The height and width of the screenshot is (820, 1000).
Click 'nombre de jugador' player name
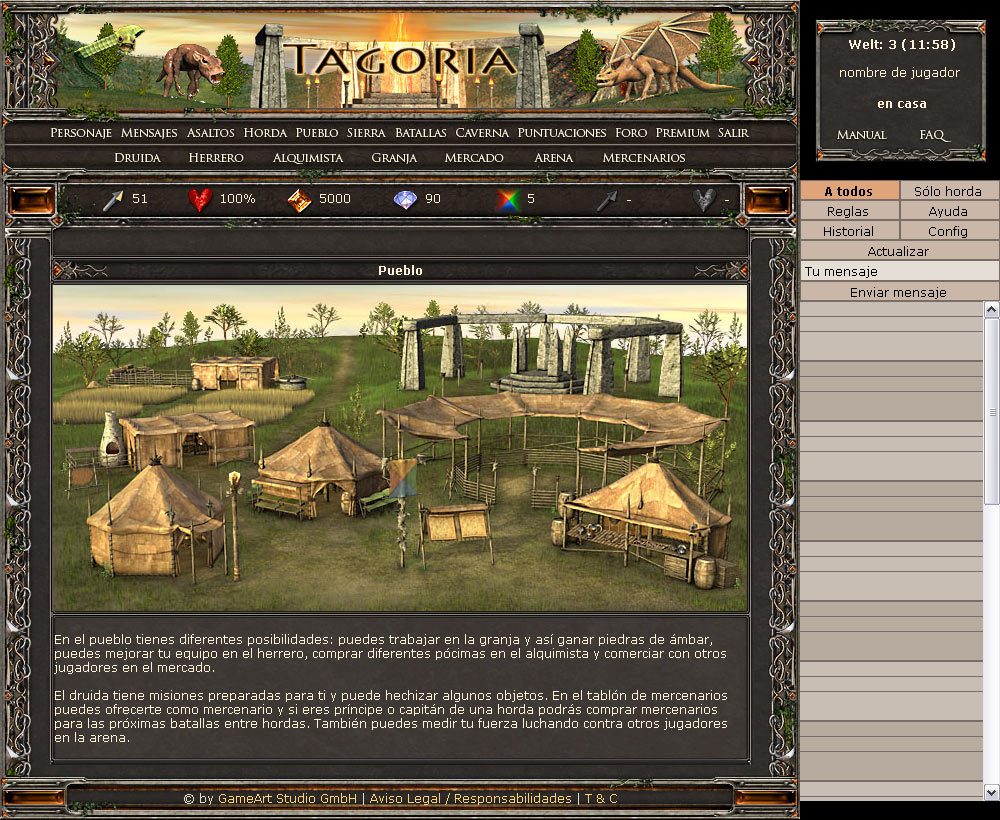pos(899,73)
